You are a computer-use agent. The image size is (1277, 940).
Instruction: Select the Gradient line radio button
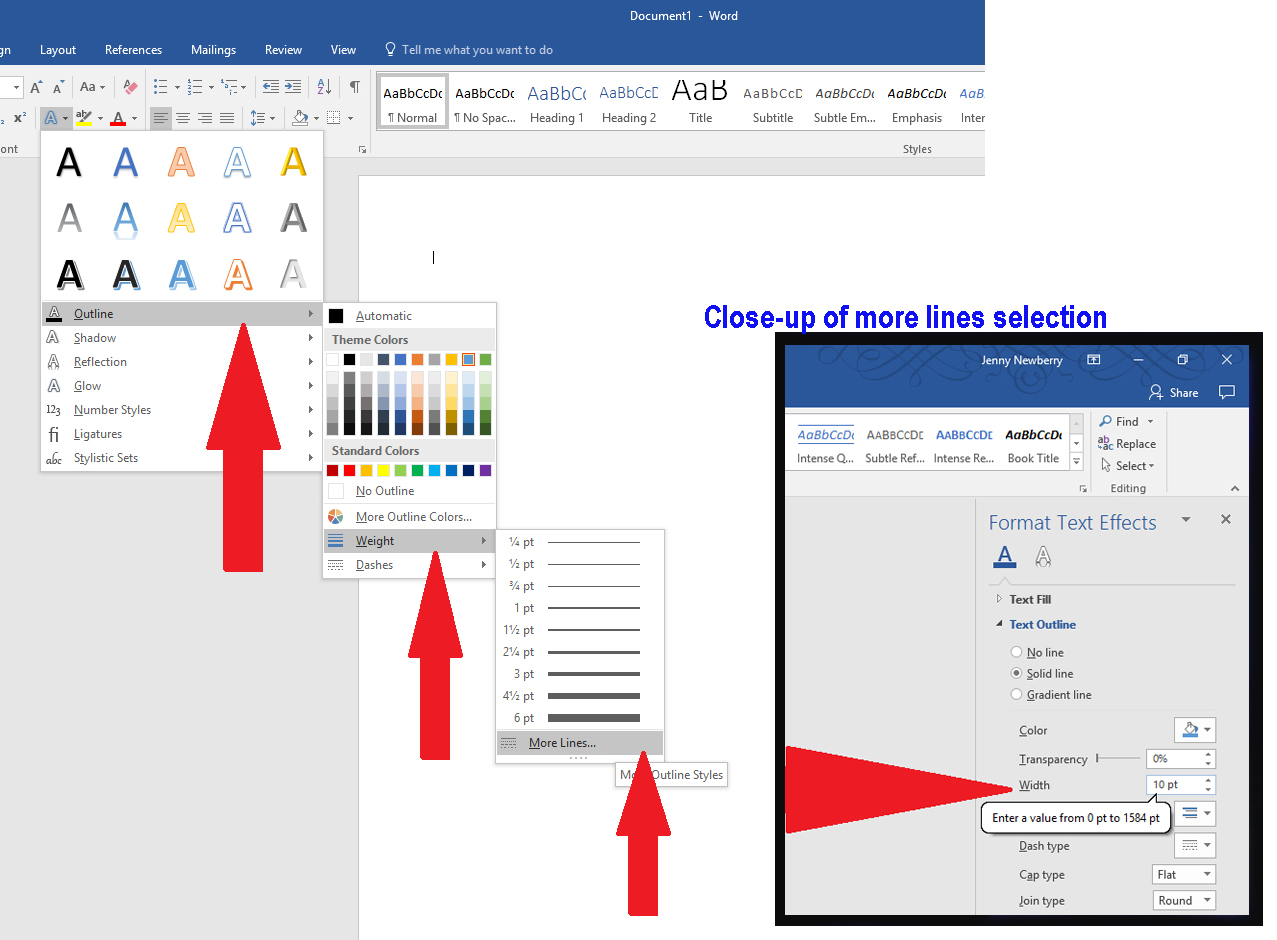[1017, 694]
